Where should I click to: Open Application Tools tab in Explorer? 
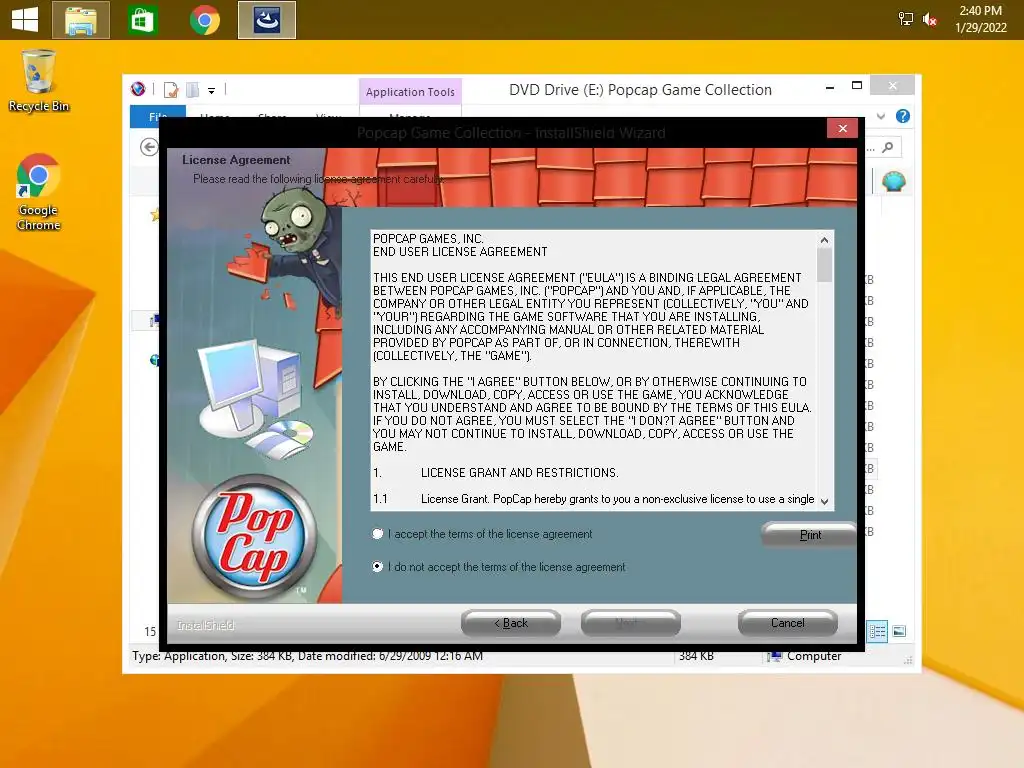coord(410,92)
